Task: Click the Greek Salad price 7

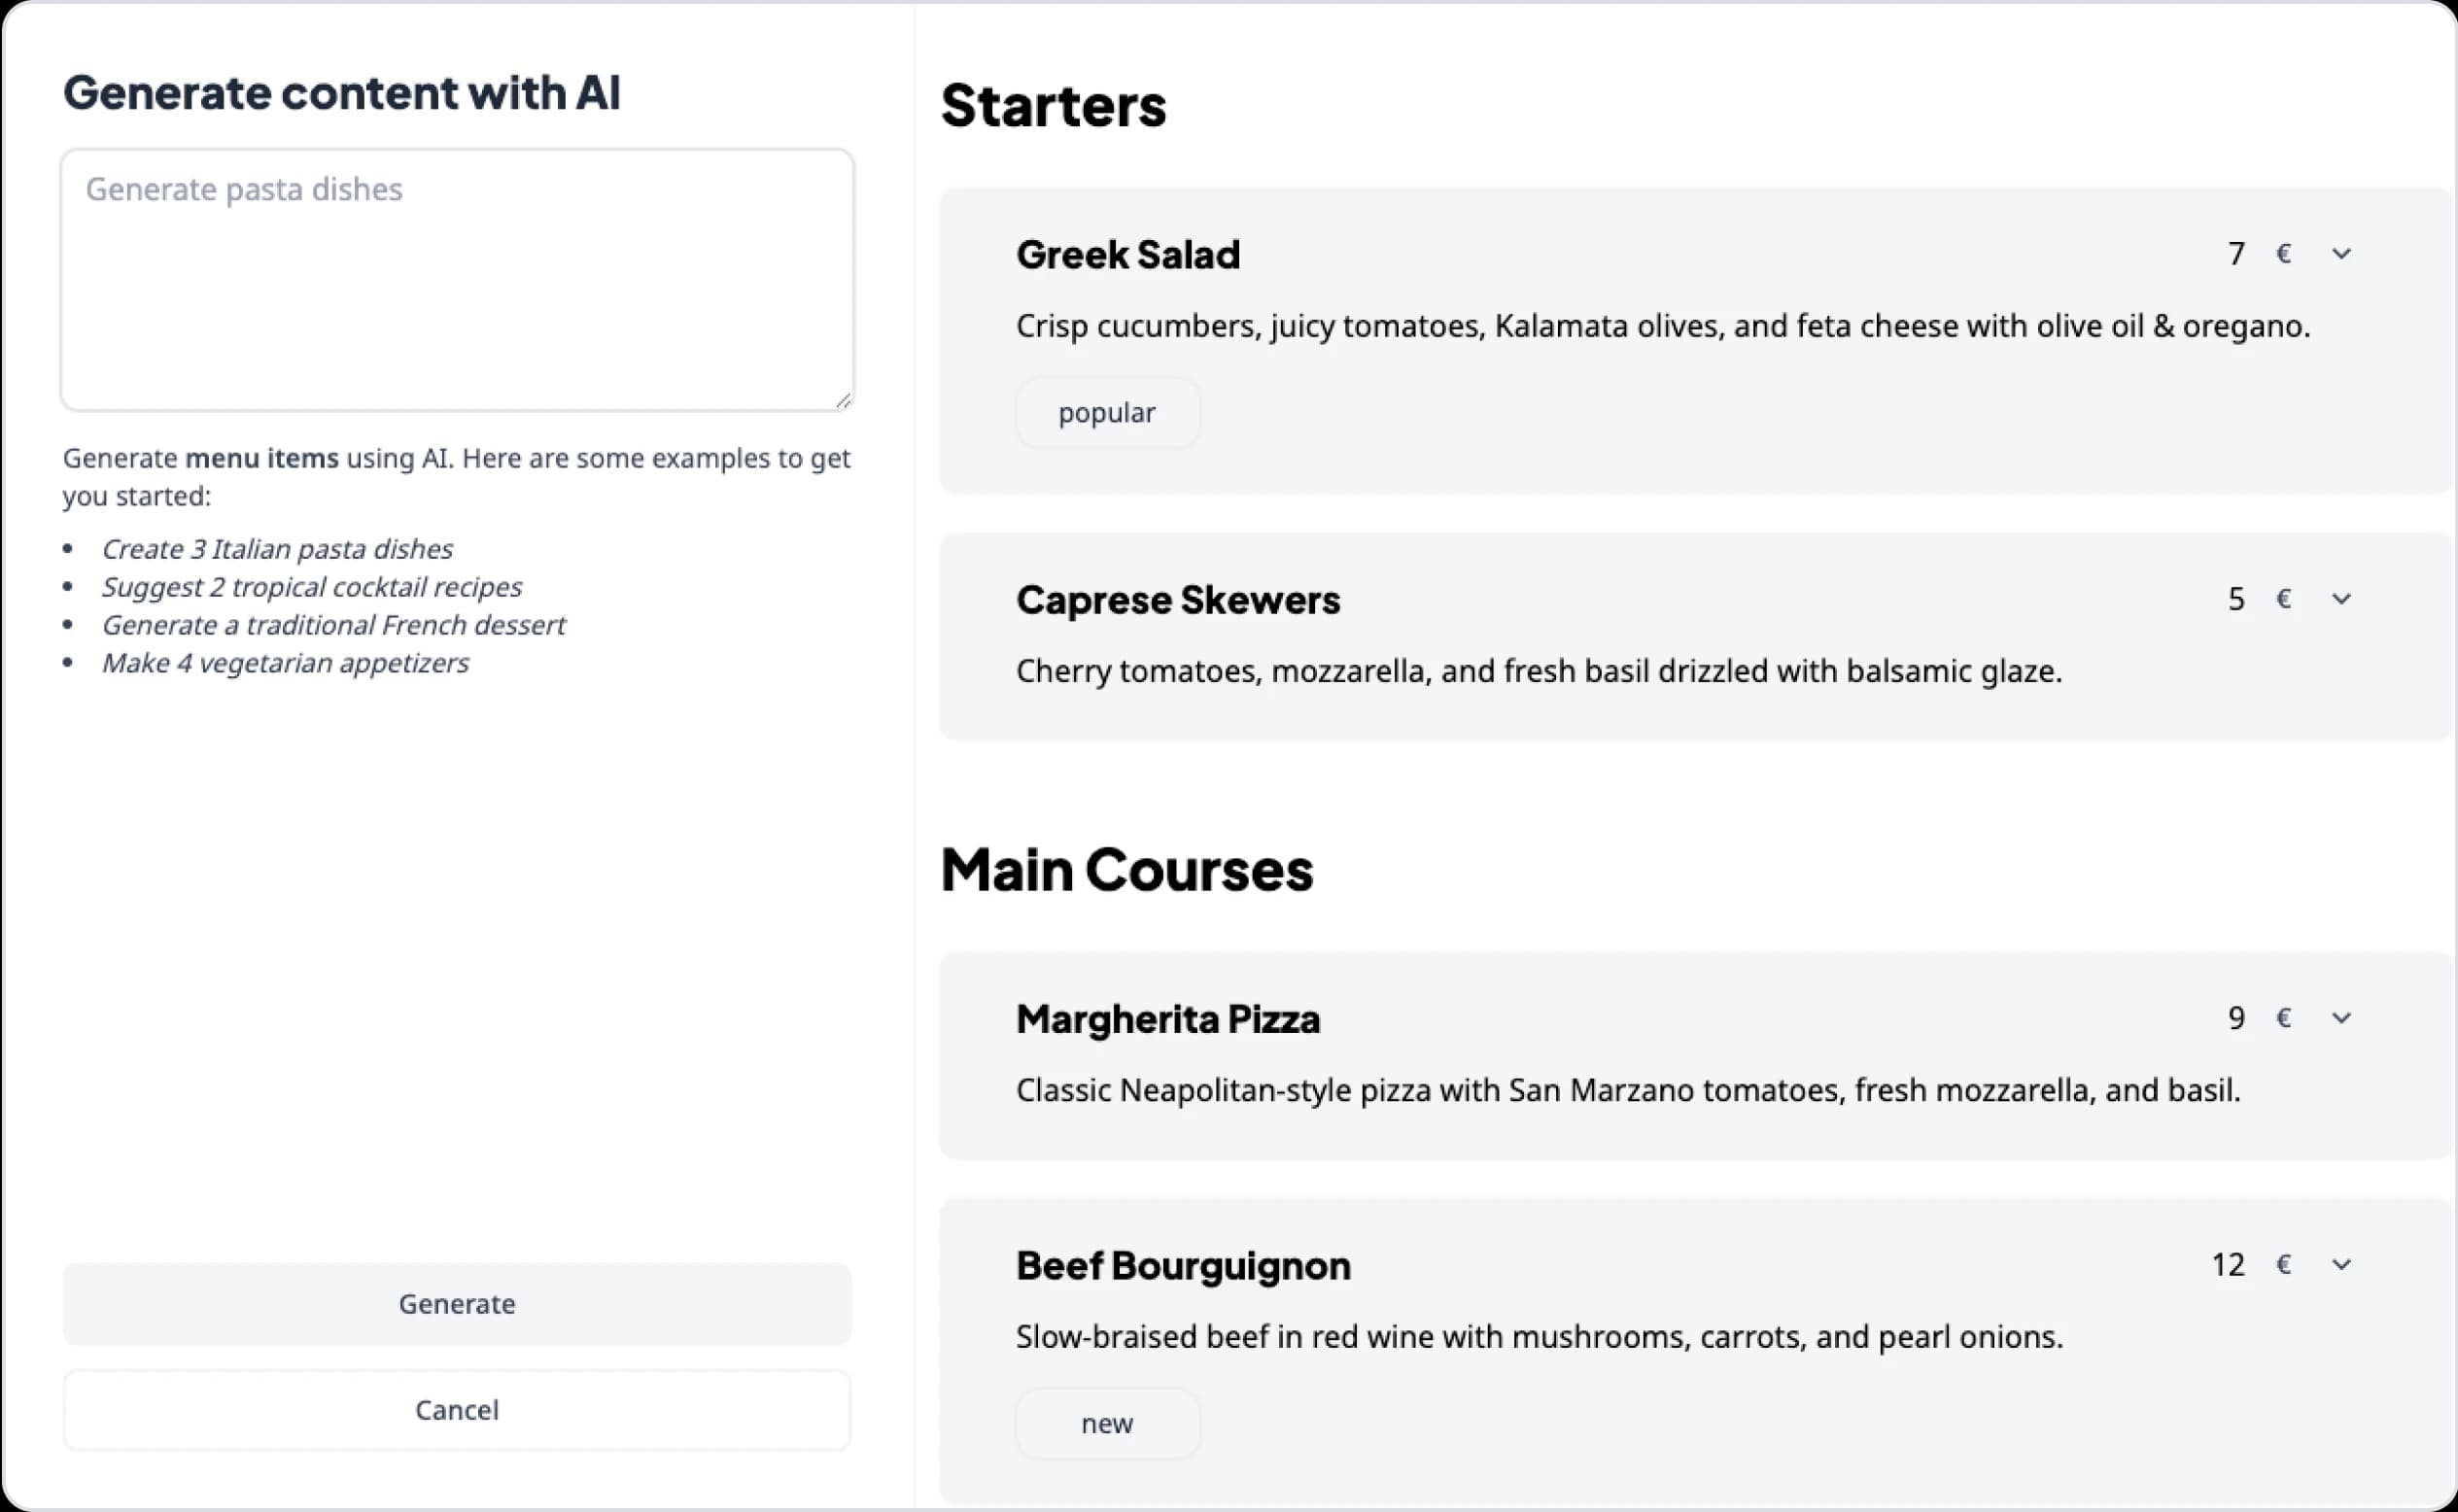Action: 2236,254
